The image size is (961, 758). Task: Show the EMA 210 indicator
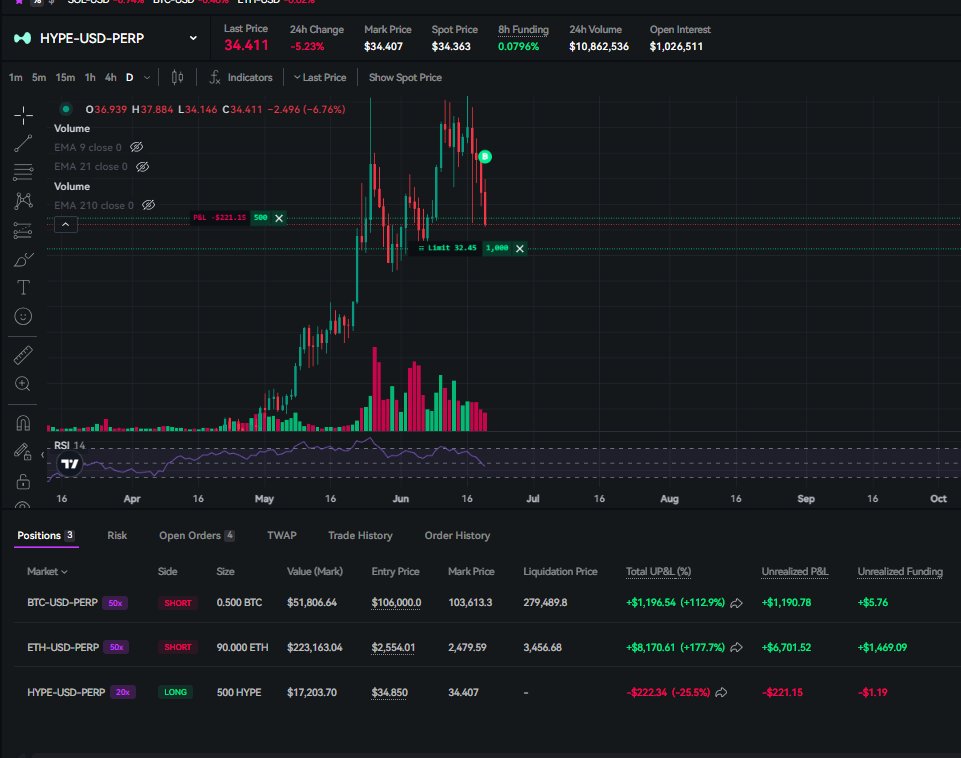click(148, 205)
